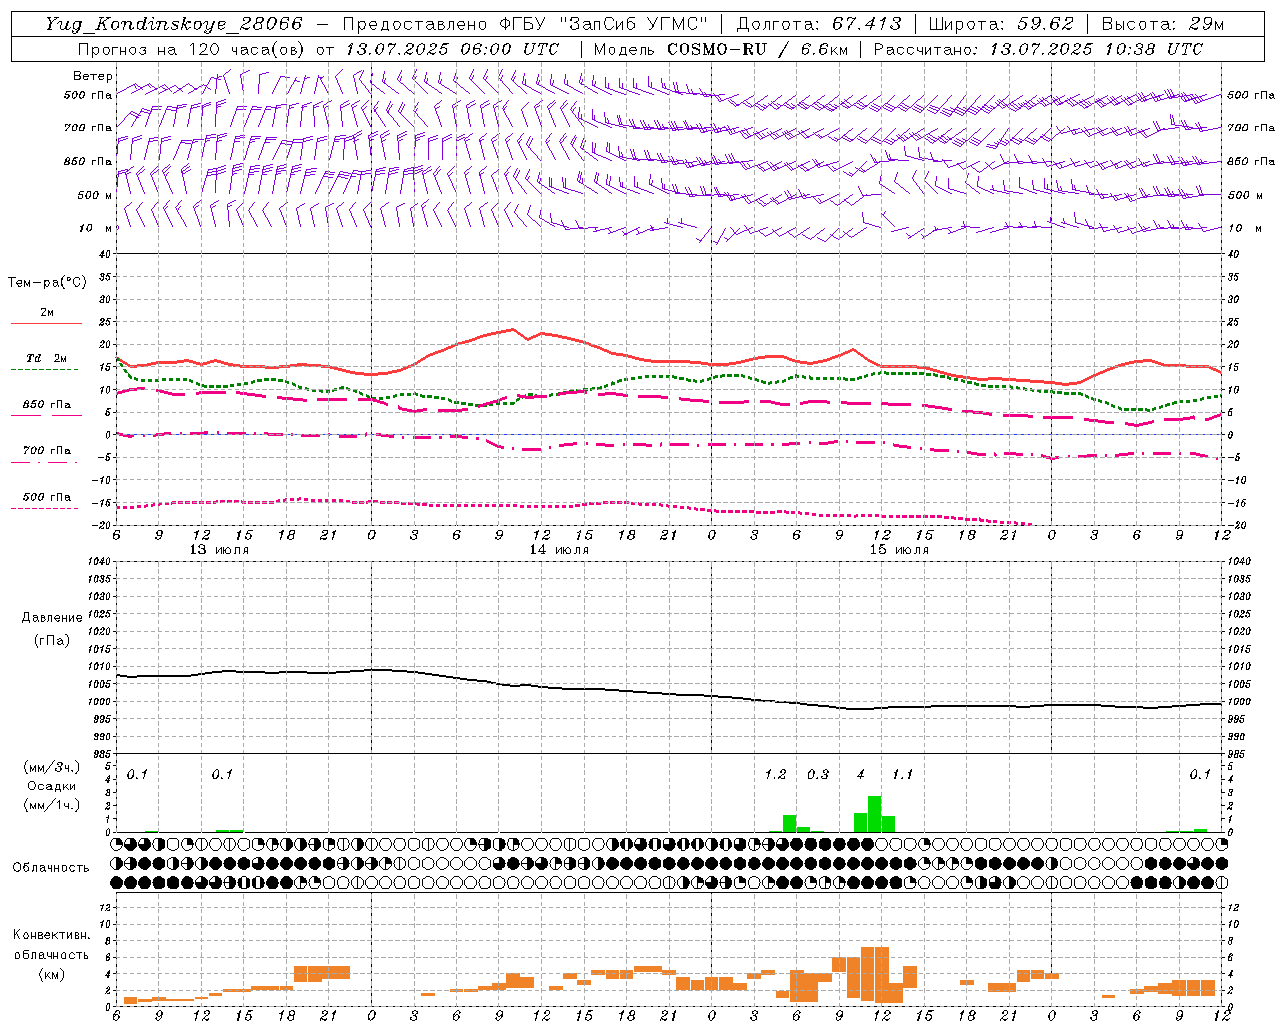Click the forecast start time 13.07.2025 06:00 UTC
This screenshot has height=1024, width=1280.
point(452,49)
